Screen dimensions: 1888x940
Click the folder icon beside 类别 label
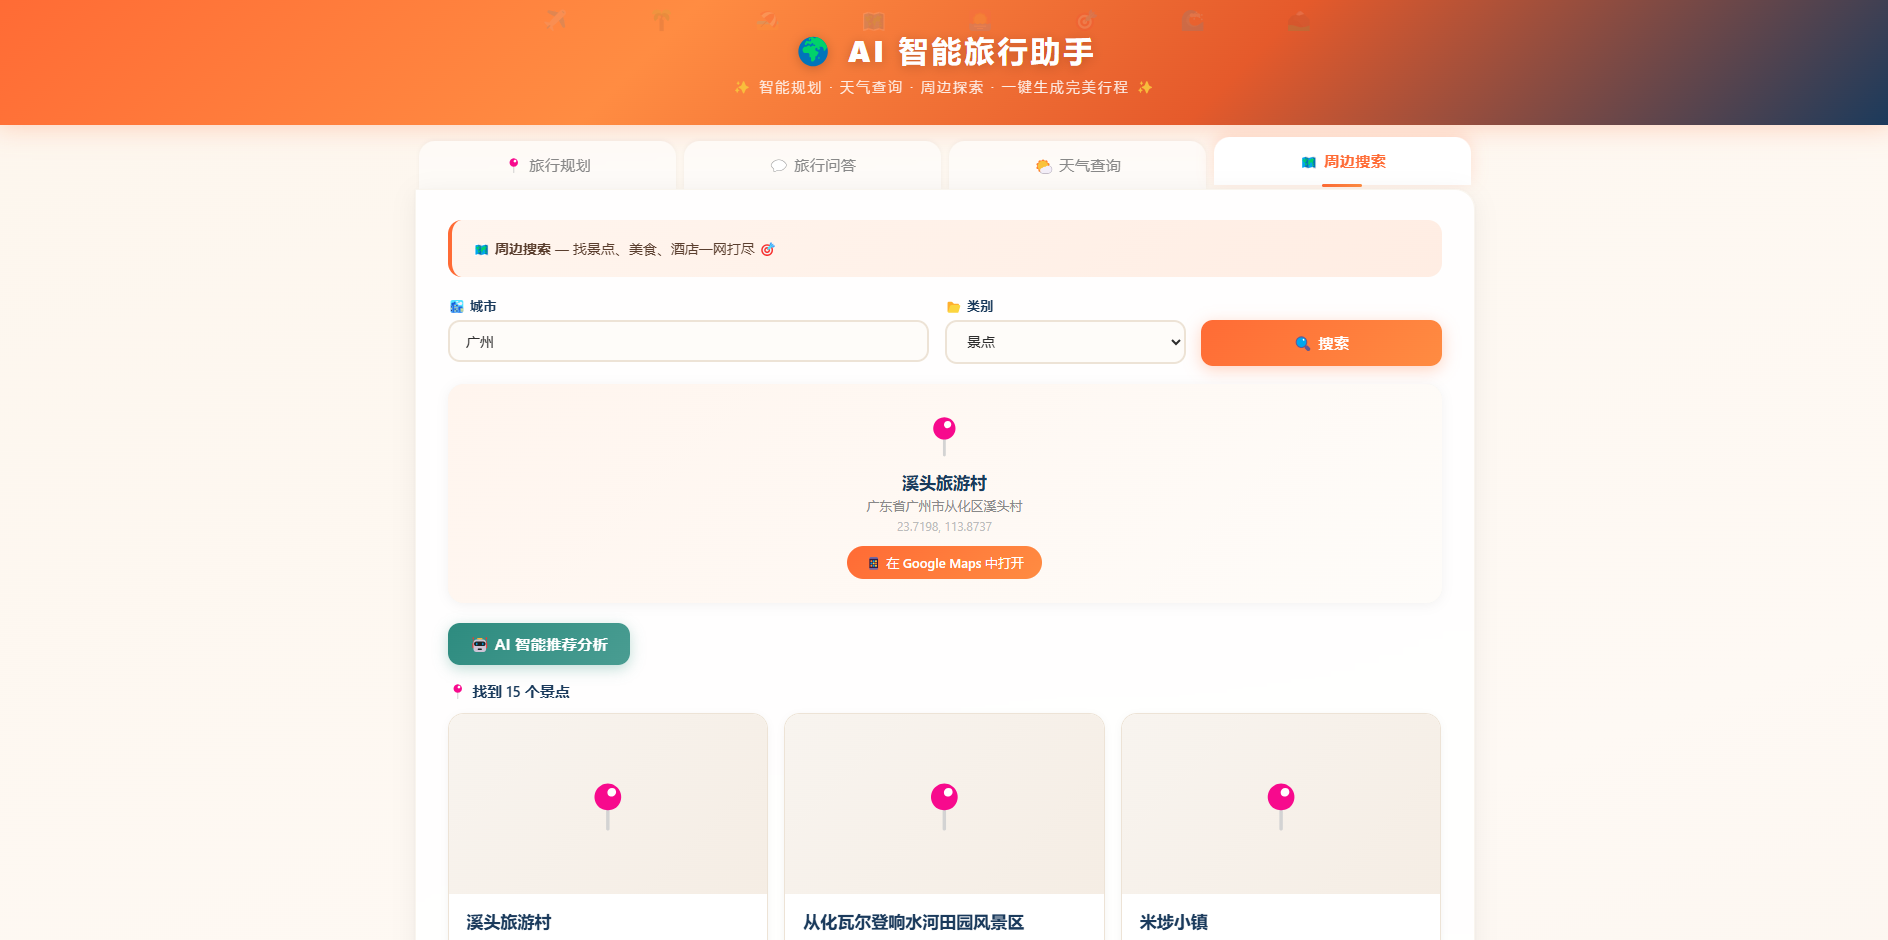[x=954, y=307]
